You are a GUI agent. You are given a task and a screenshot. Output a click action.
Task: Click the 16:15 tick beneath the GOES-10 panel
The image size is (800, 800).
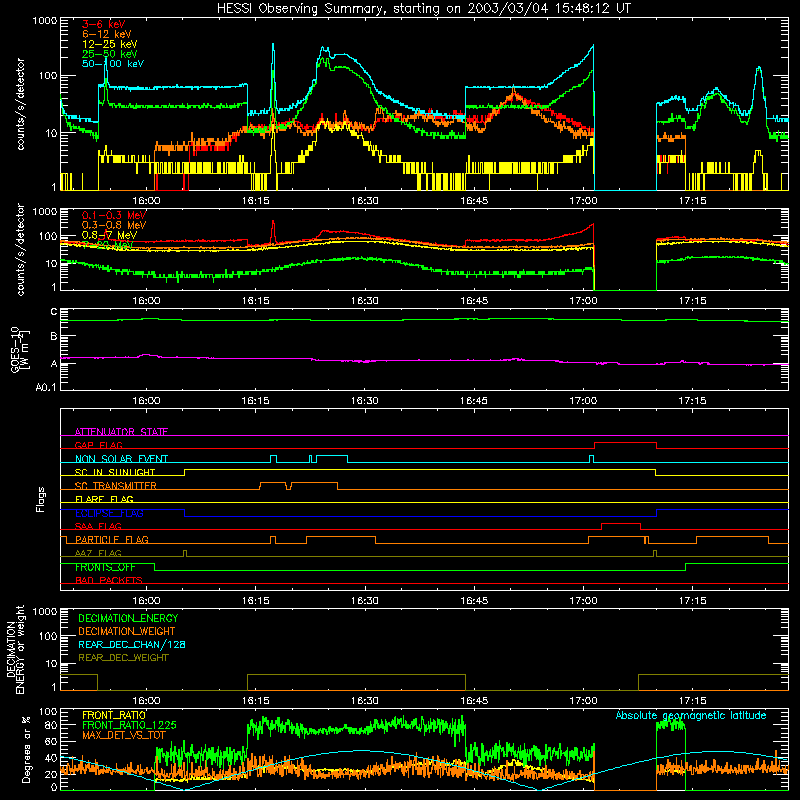pyautogui.click(x=255, y=401)
